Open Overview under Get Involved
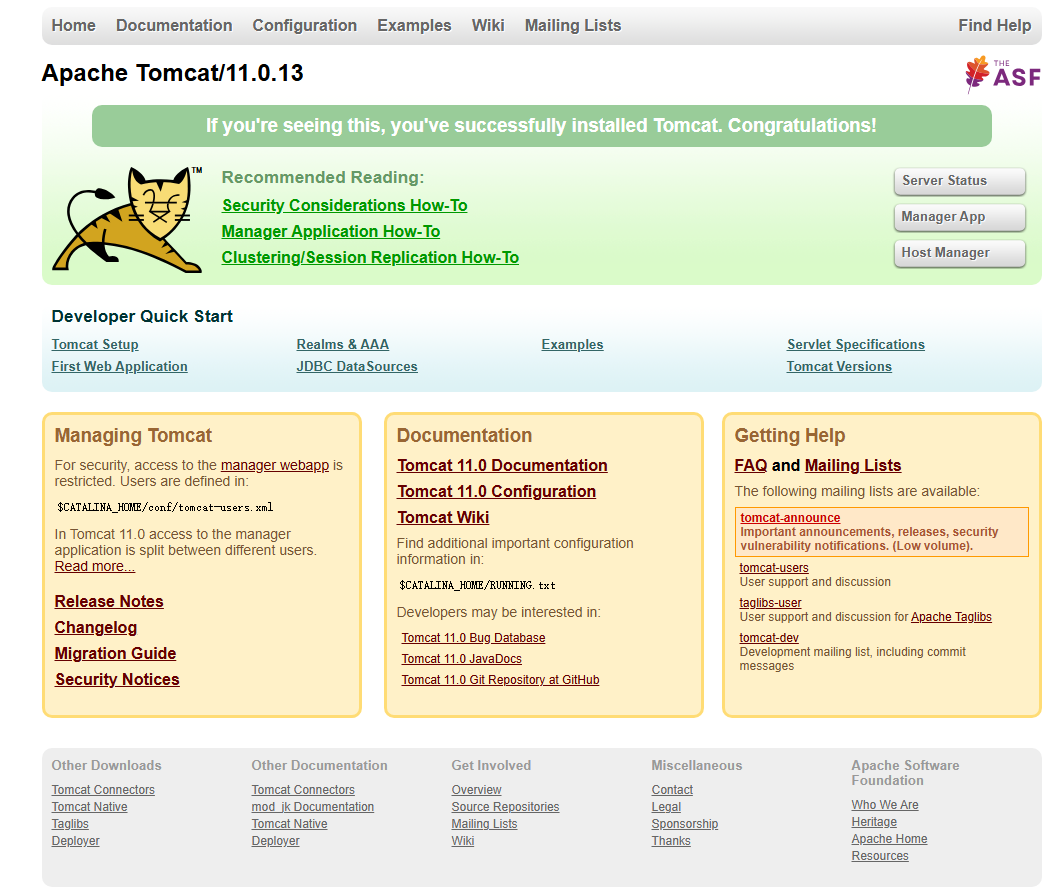Image resolution: width=1045 pixels, height=891 pixels. click(477, 790)
